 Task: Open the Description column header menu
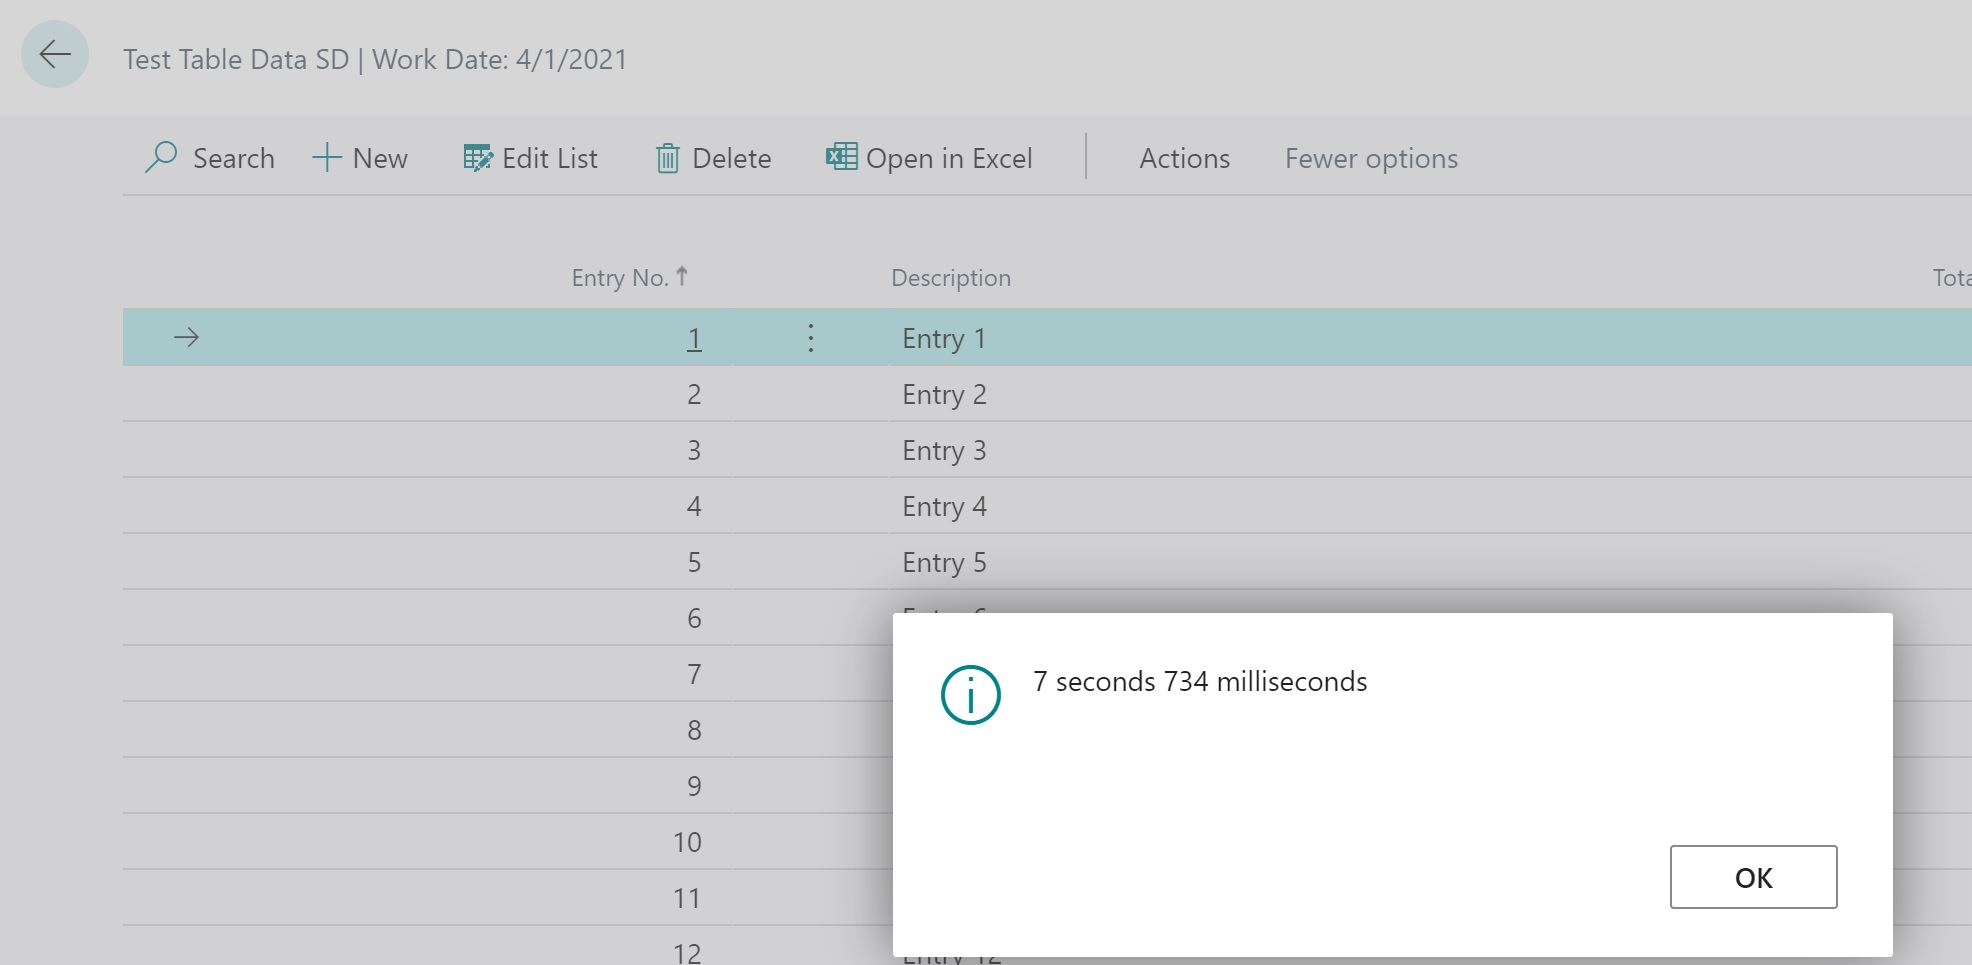coord(950,278)
